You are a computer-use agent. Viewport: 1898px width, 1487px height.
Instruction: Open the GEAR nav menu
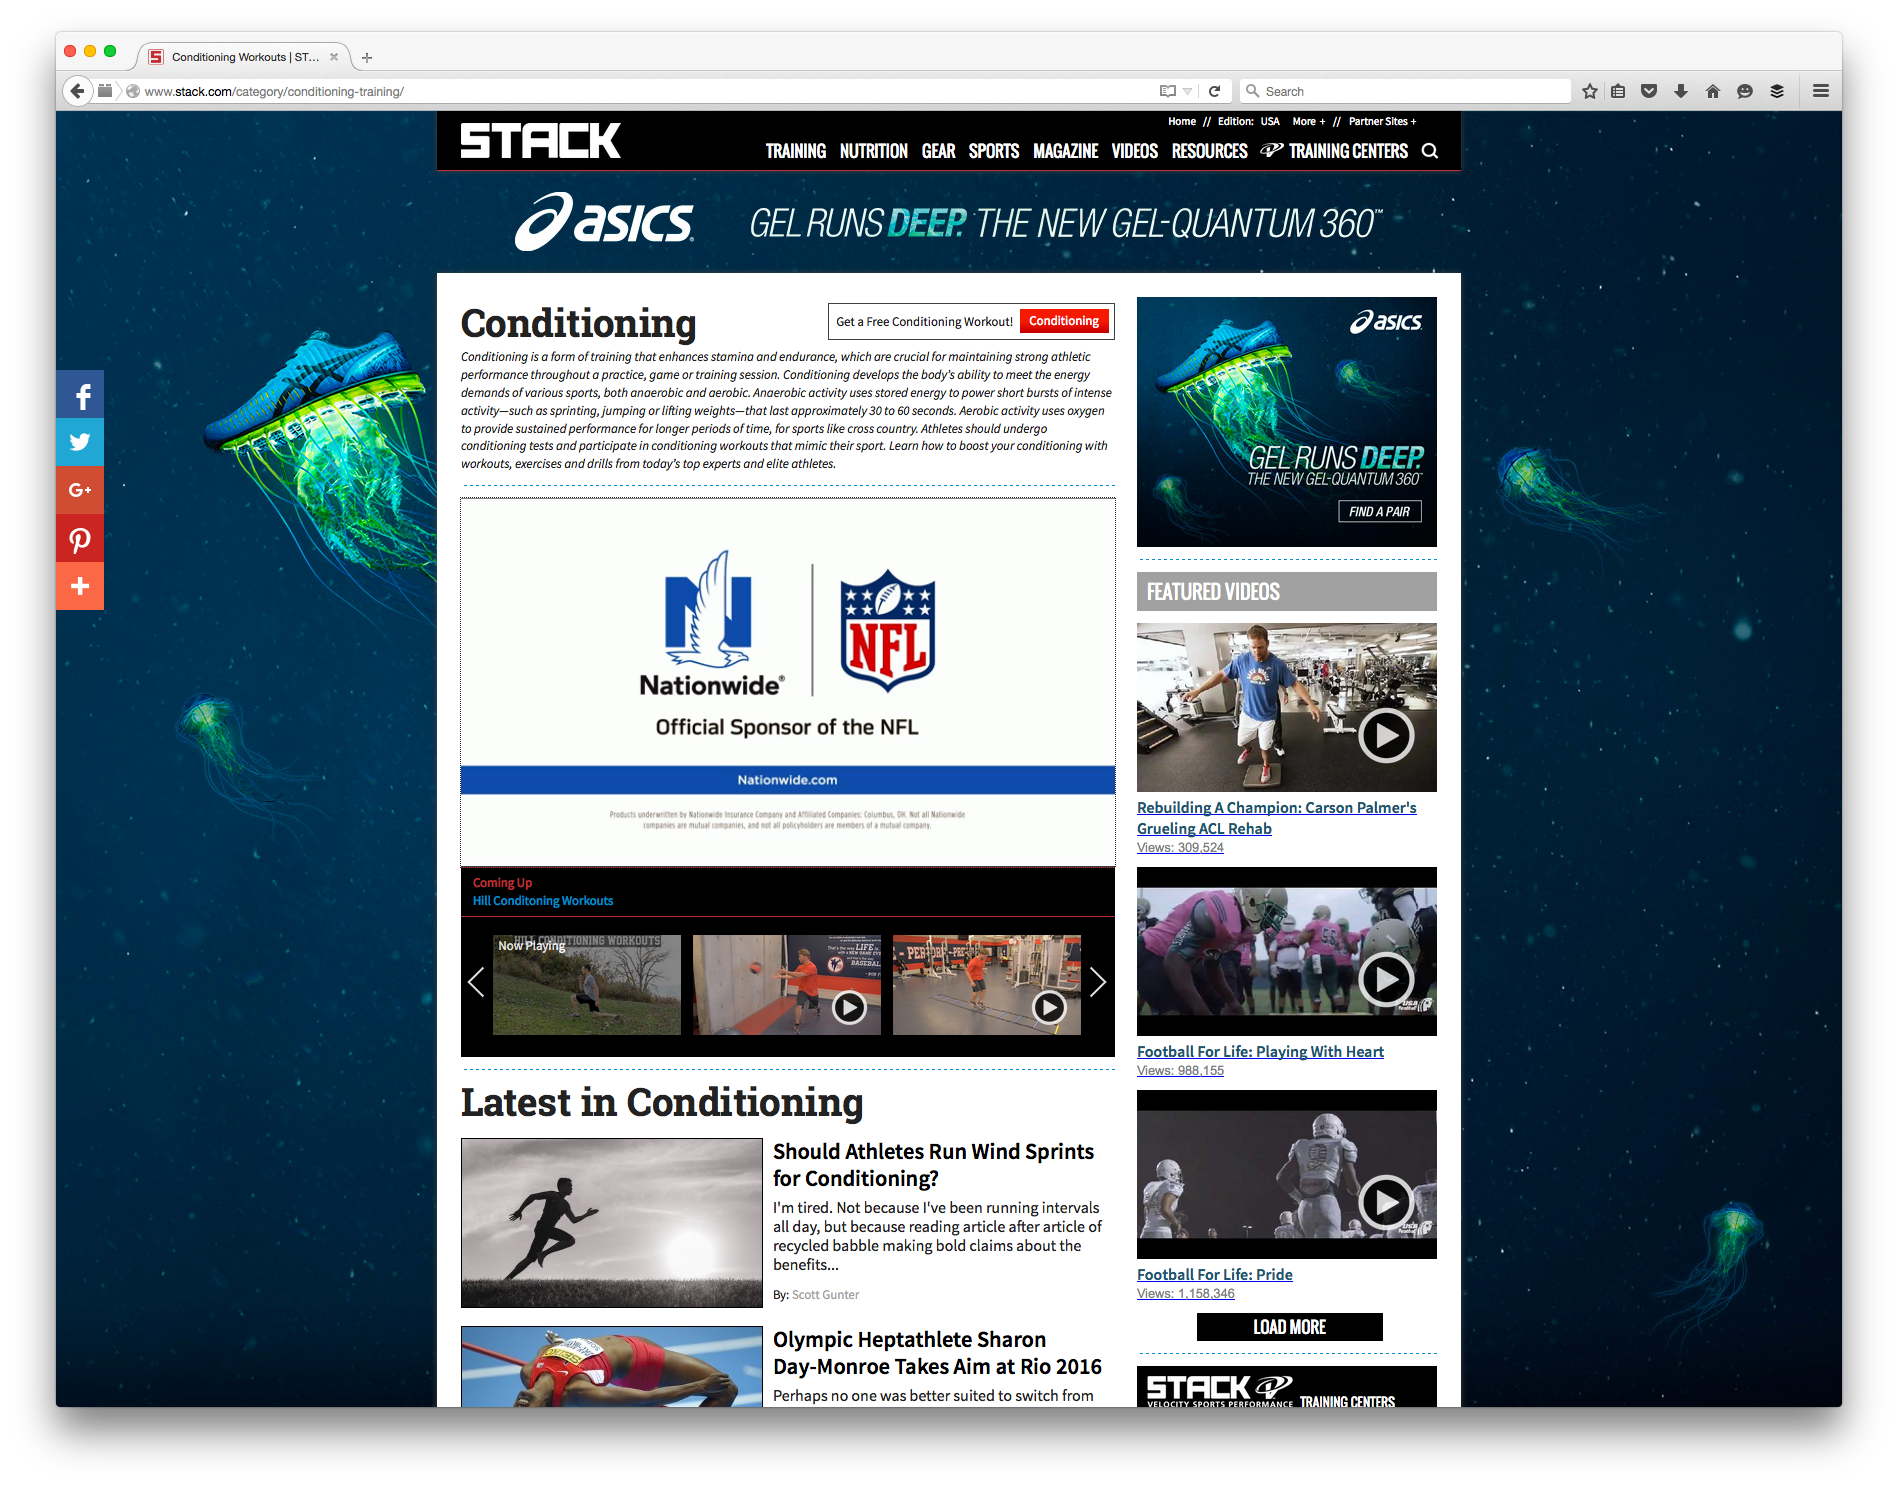(938, 151)
